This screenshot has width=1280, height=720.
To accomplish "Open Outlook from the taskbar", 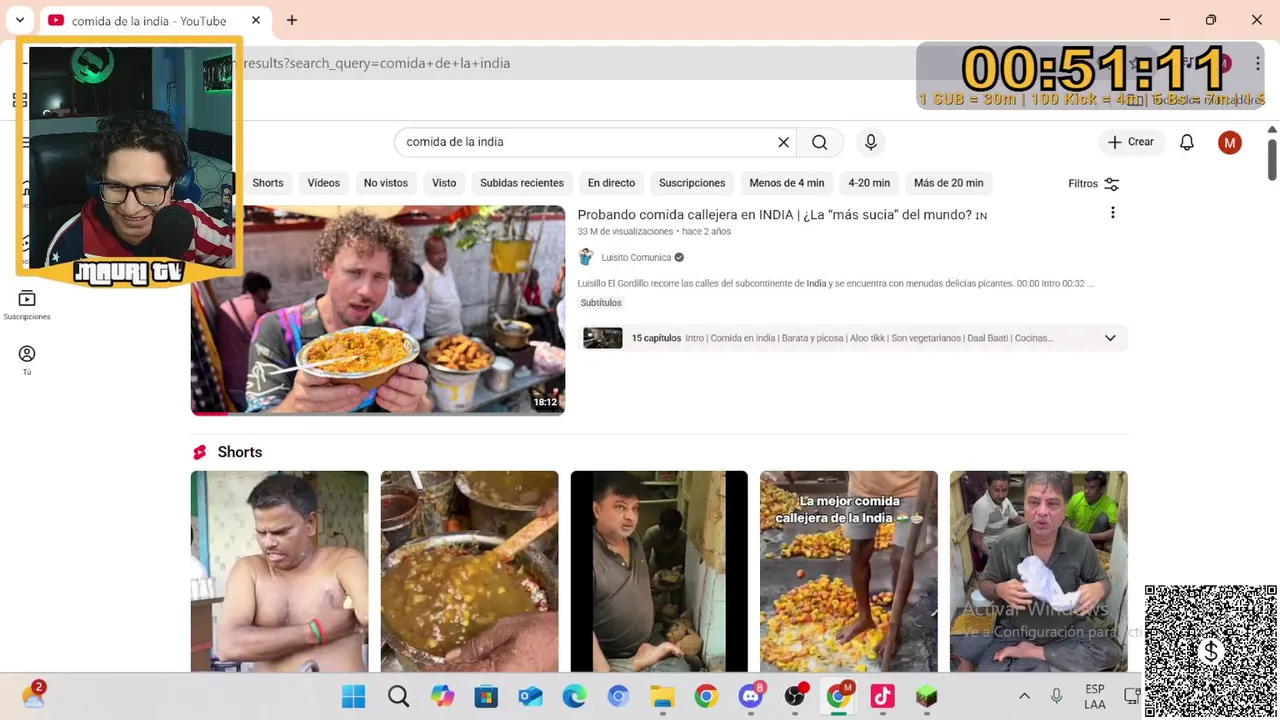I will tap(530, 697).
